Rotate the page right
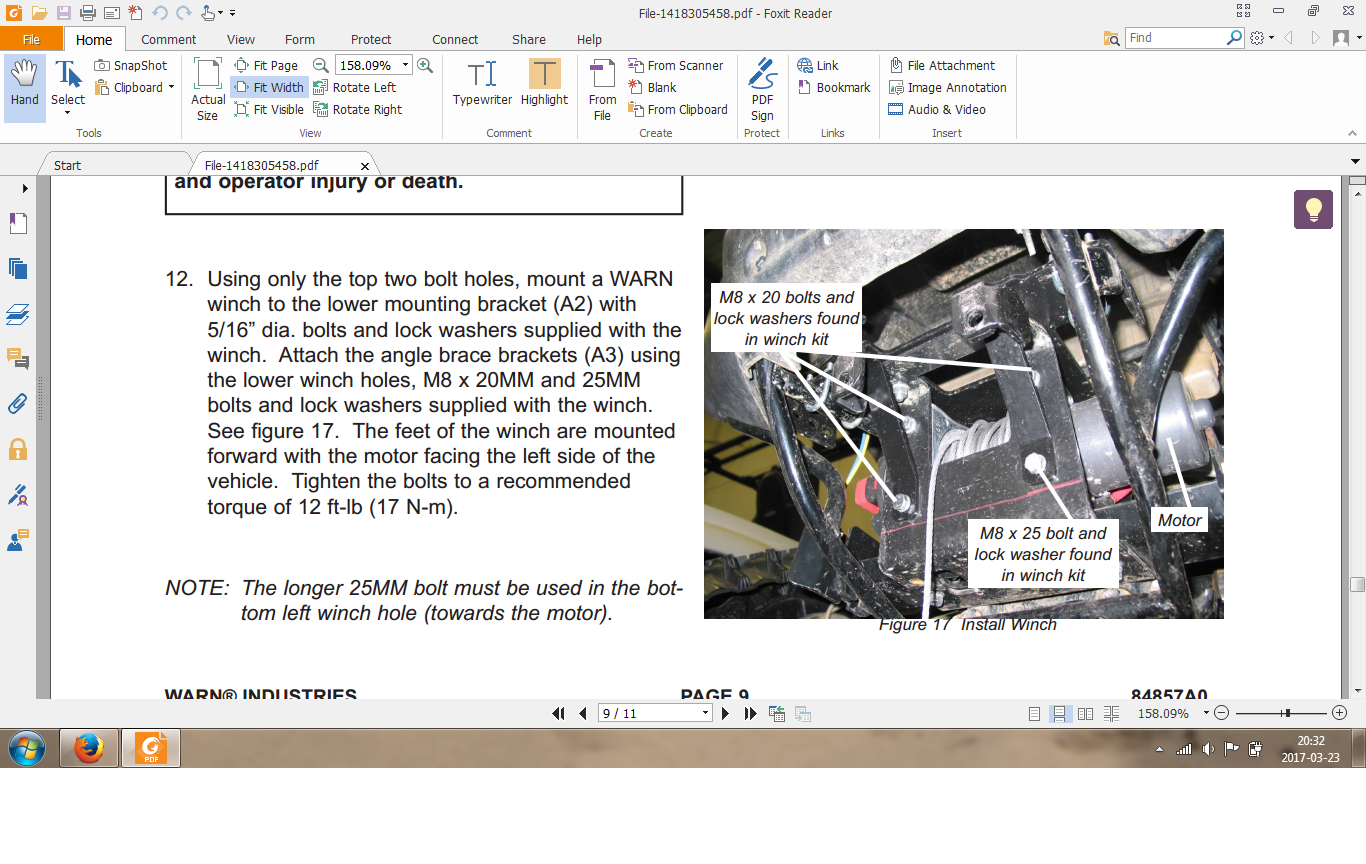Viewport: 1366px width, 864px height. tap(358, 109)
